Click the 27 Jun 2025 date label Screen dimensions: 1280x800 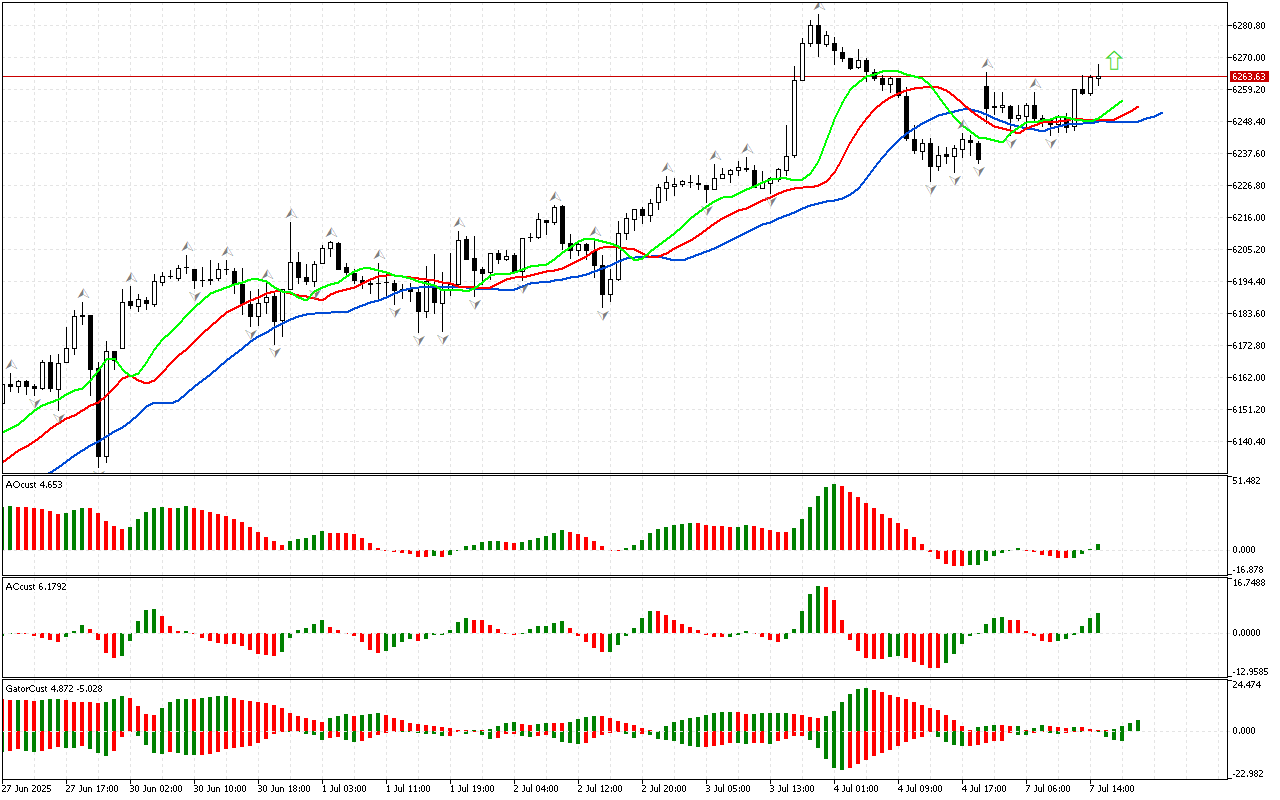[x=29, y=788]
